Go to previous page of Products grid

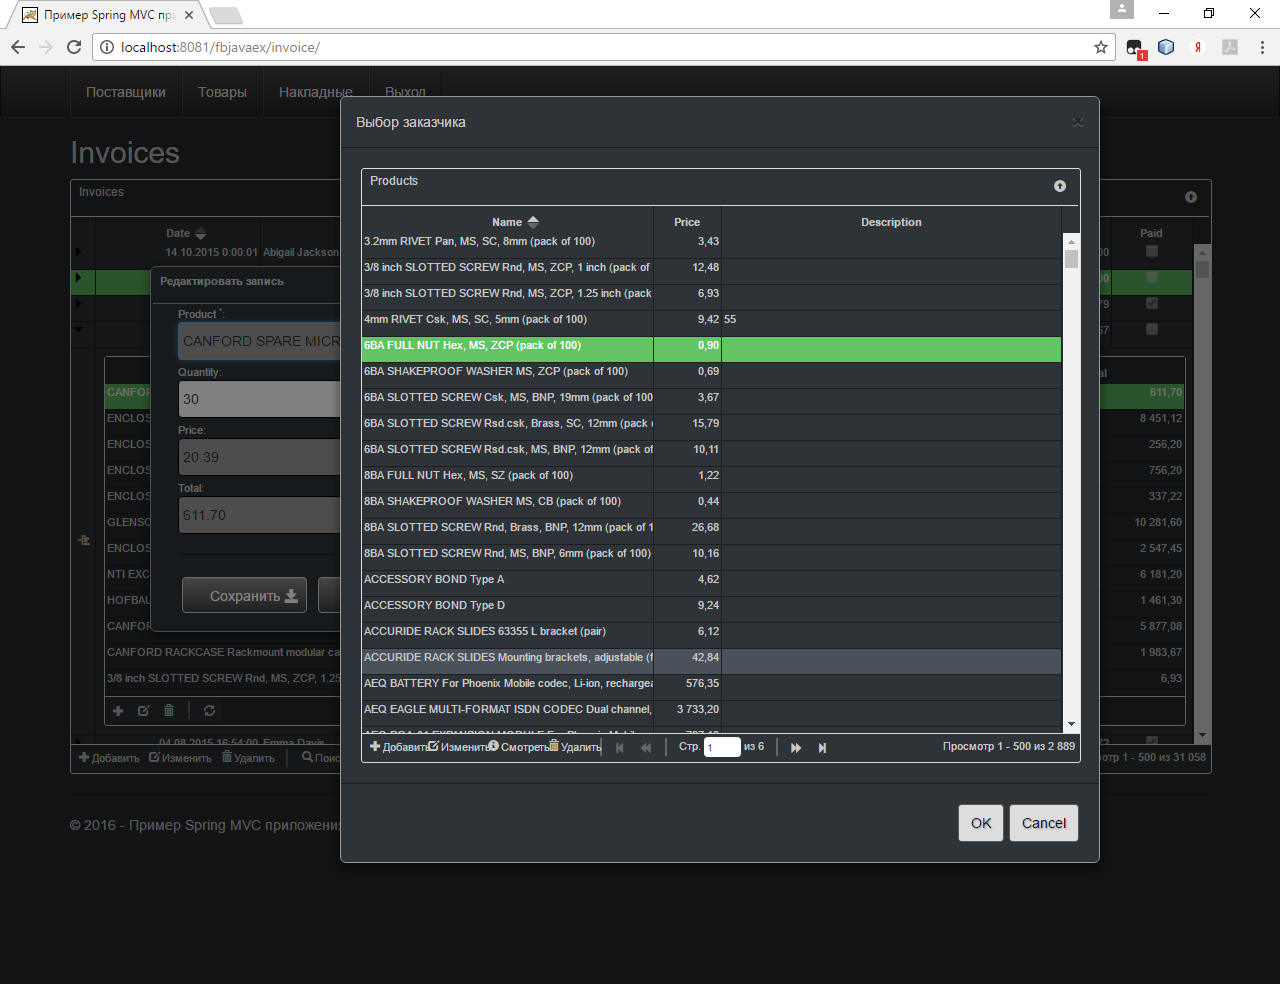[x=646, y=747]
